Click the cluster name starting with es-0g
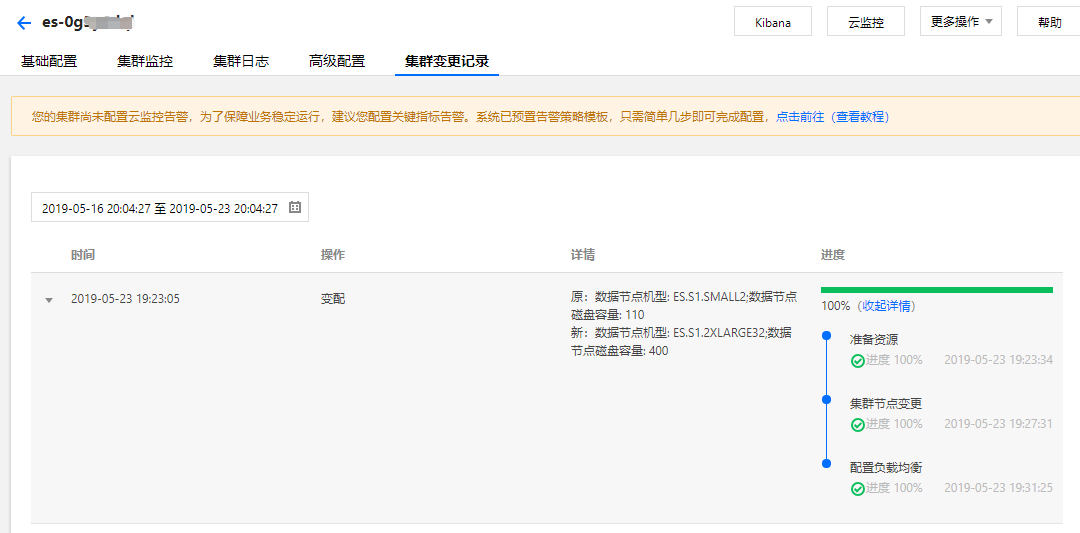 click(87, 23)
